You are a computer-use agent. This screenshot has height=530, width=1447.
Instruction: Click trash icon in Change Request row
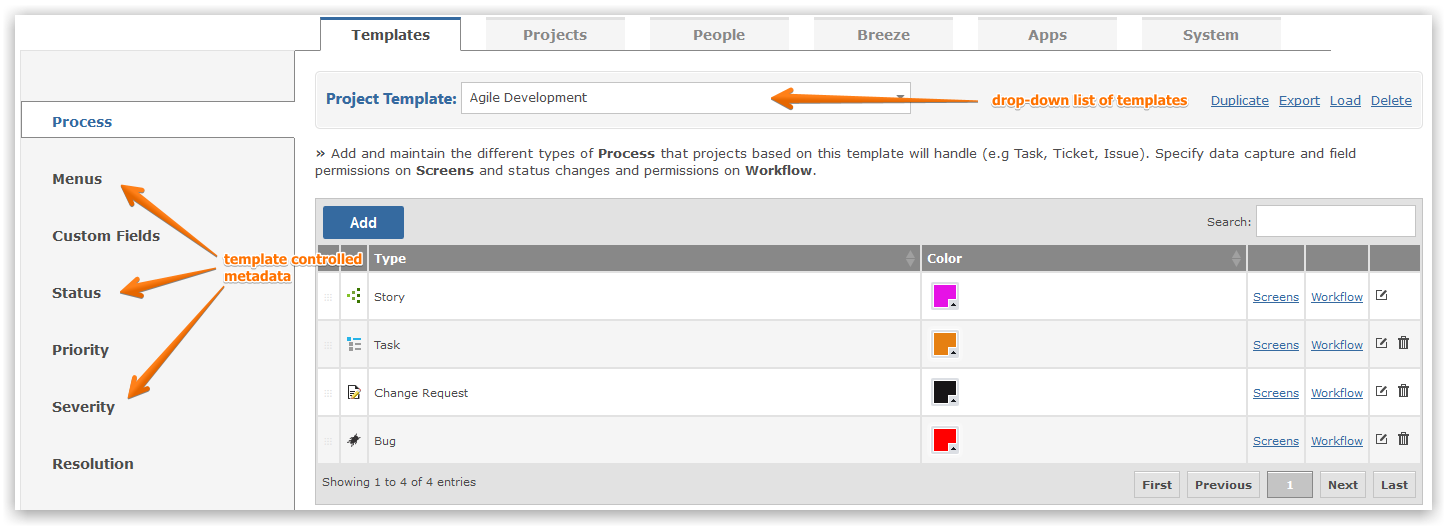(1403, 391)
